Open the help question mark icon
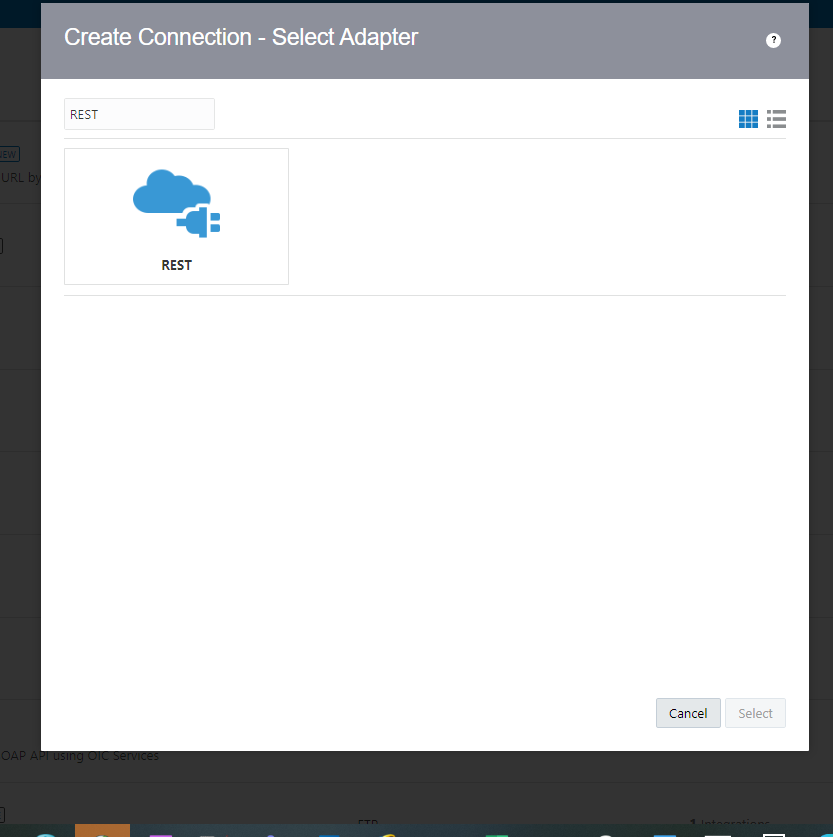This screenshot has height=837, width=833. (773, 40)
